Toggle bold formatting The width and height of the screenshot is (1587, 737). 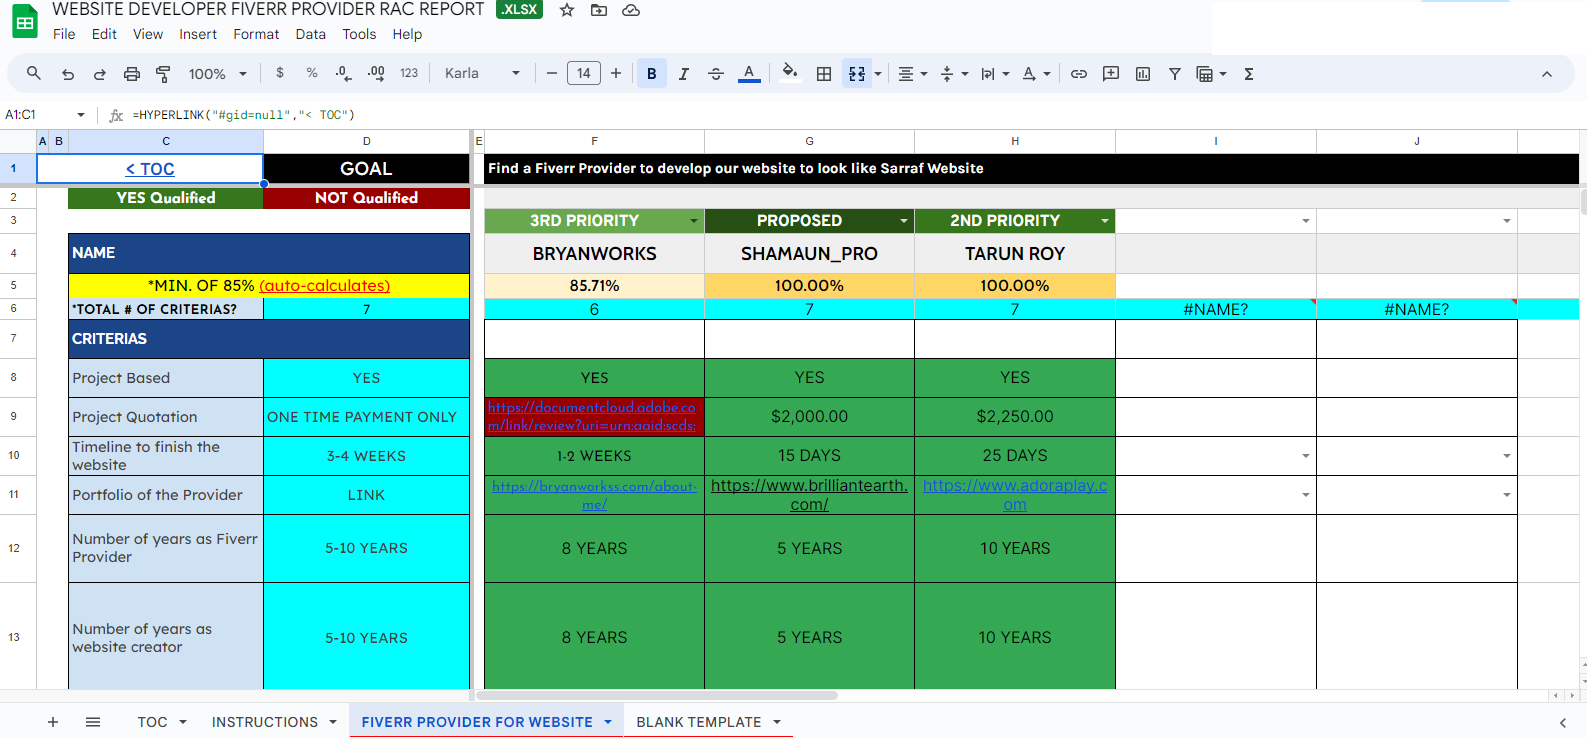(652, 73)
